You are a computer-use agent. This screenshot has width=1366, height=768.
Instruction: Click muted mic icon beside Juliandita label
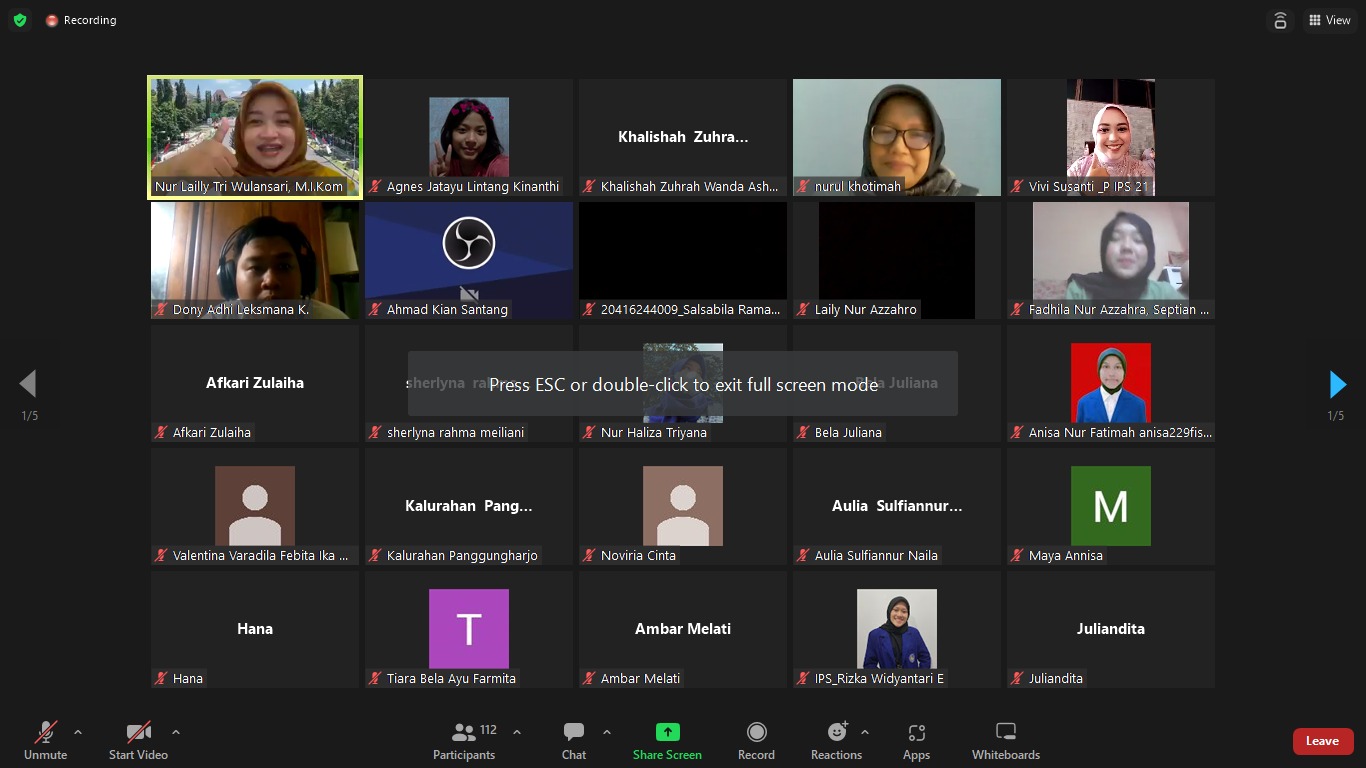[x=1018, y=678]
